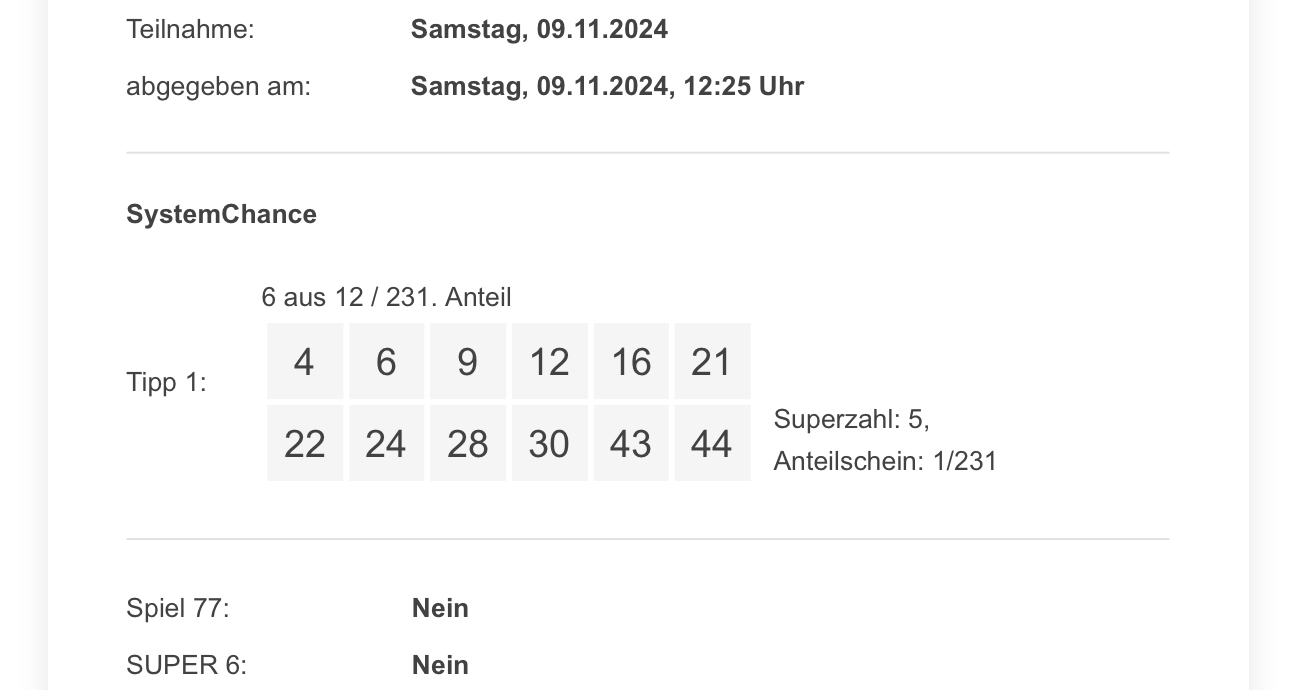
Task: Click the number 43 tile
Action: click(x=631, y=443)
